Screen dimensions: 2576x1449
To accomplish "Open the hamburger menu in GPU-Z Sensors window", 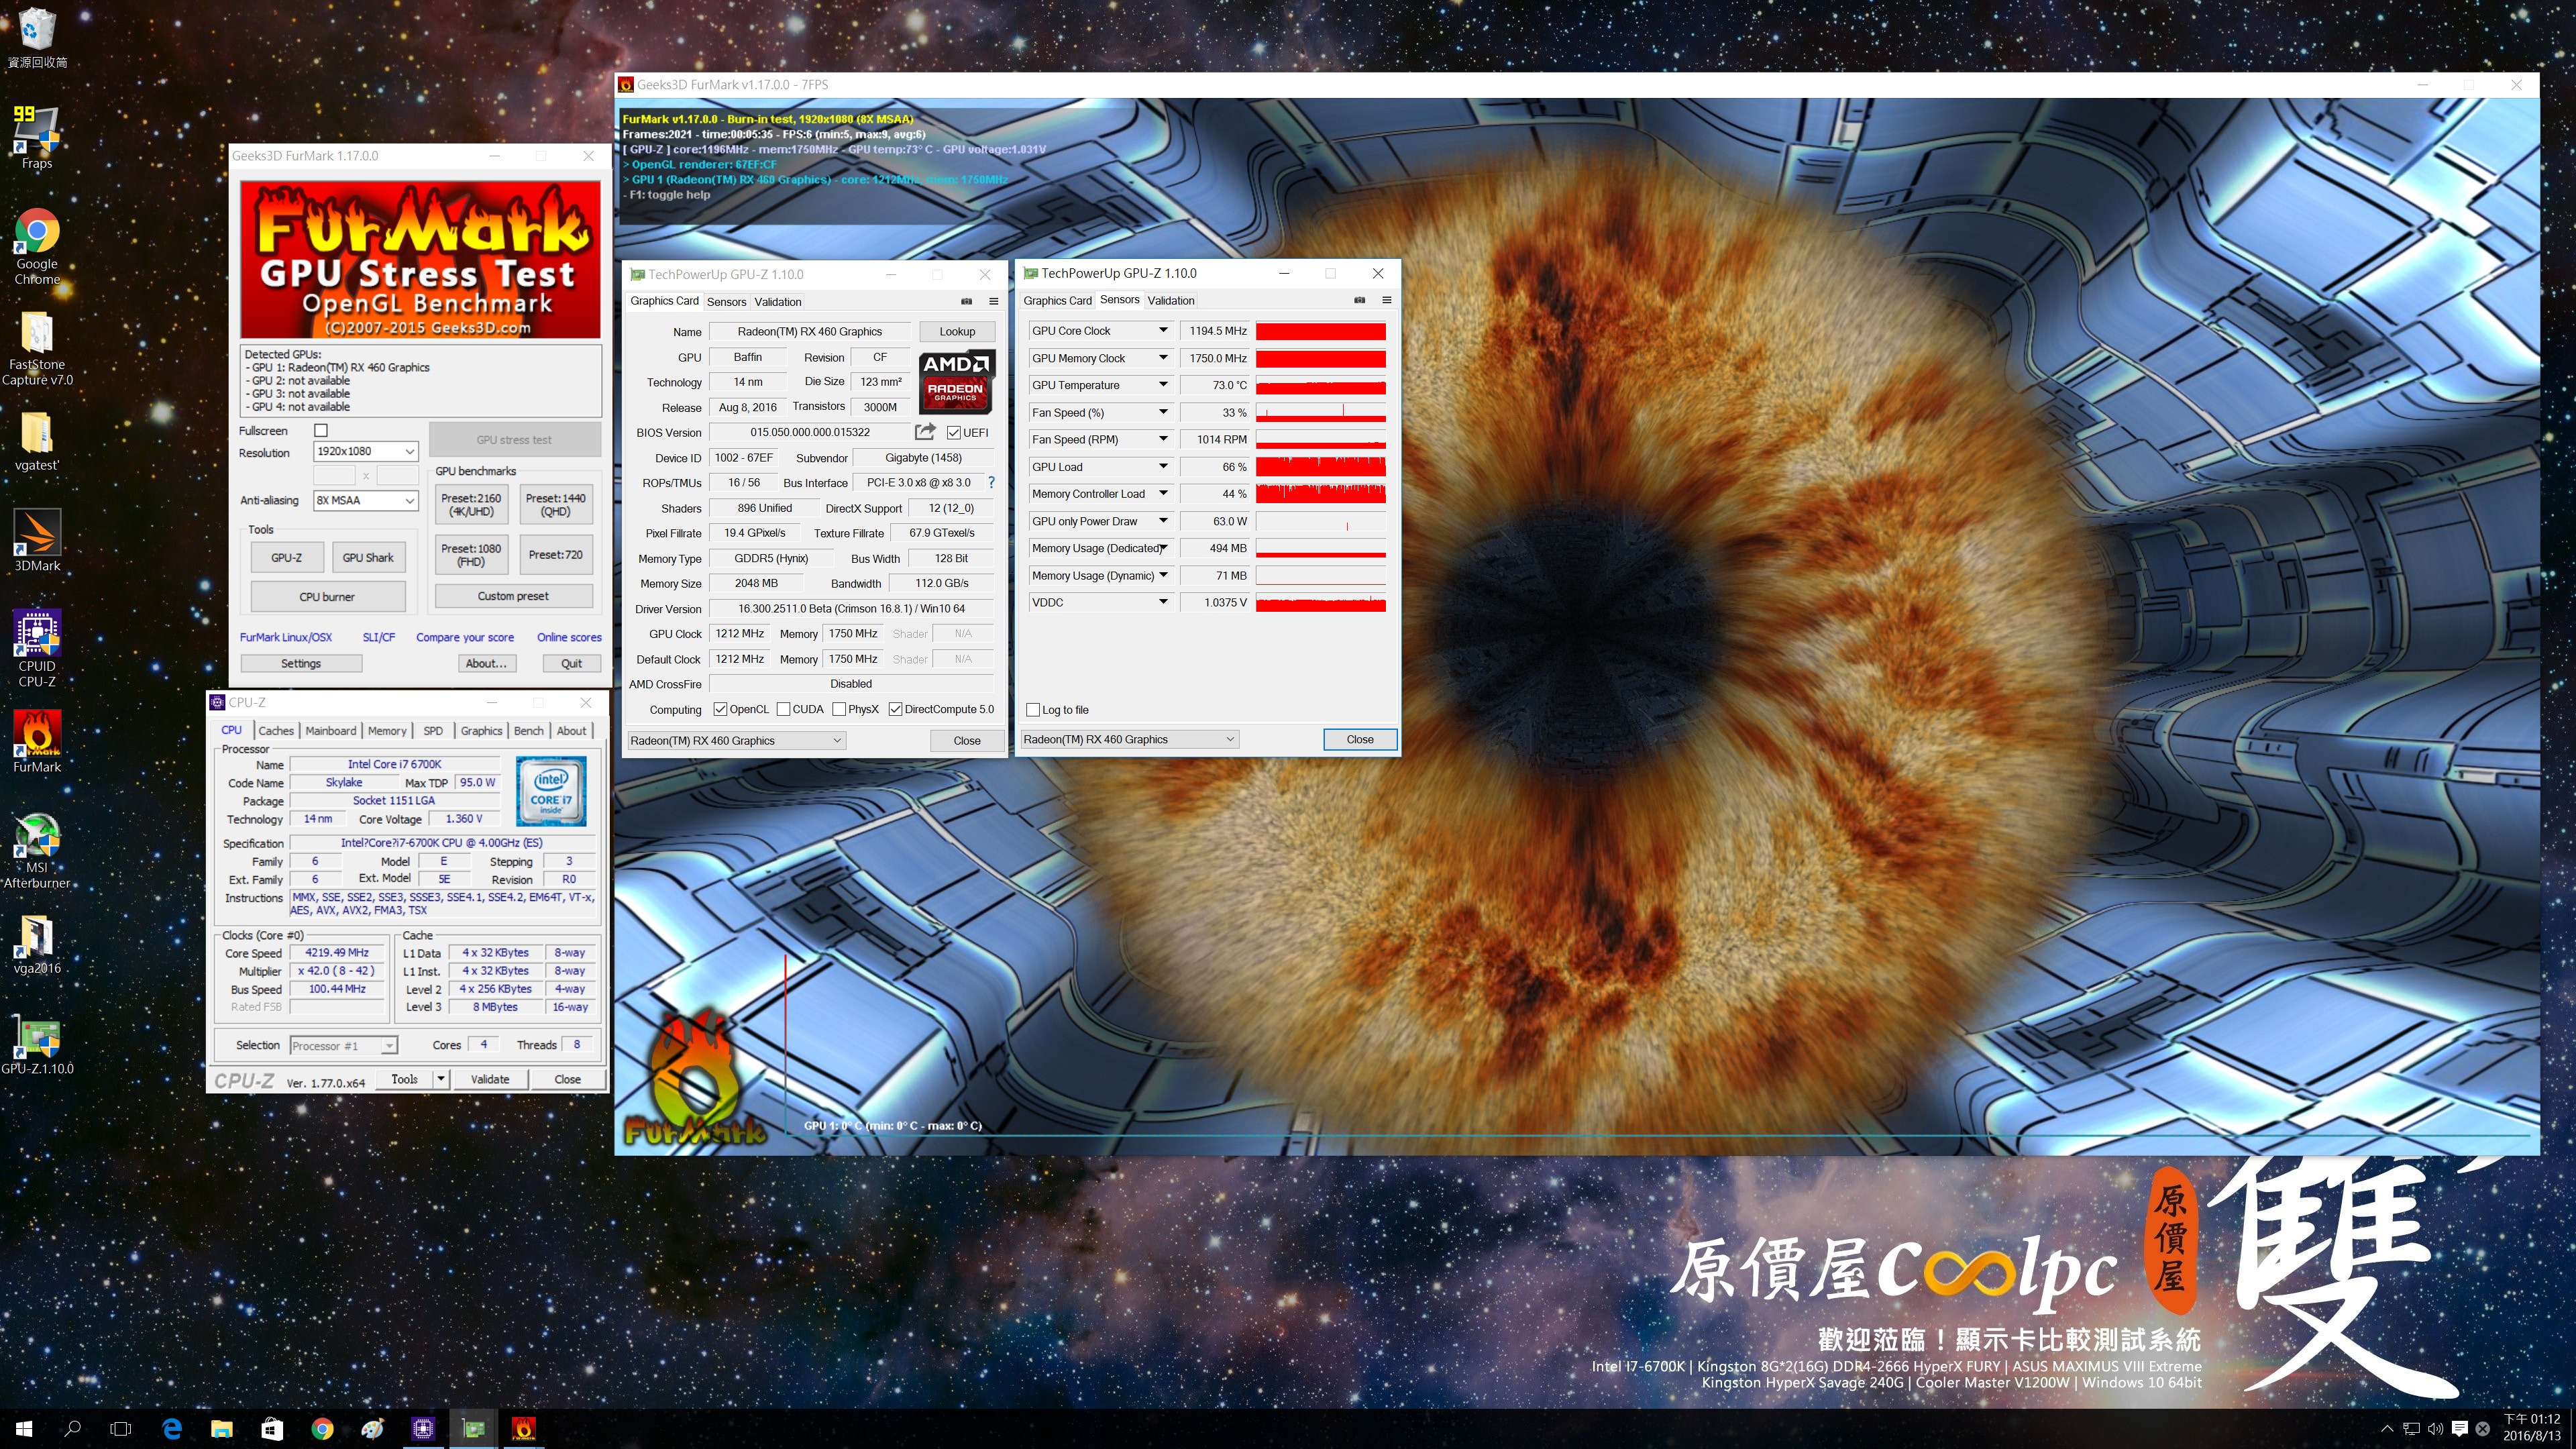I will click(x=1386, y=300).
